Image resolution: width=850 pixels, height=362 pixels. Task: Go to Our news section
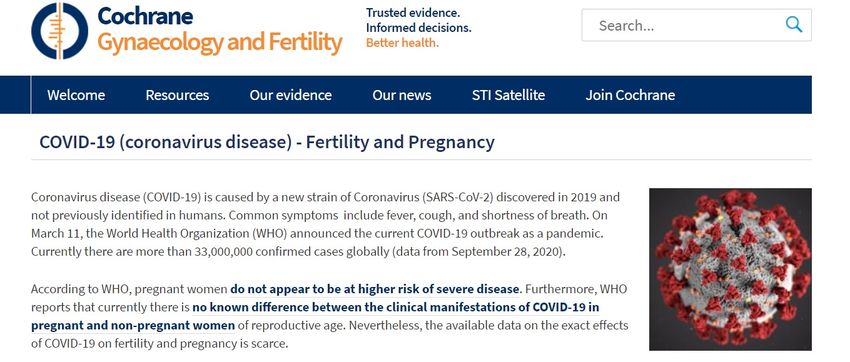tap(402, 95)
